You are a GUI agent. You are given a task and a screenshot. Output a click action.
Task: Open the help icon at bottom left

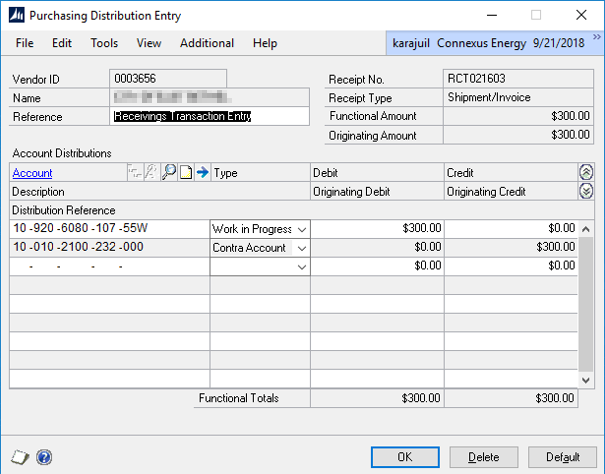coord(44,457)
